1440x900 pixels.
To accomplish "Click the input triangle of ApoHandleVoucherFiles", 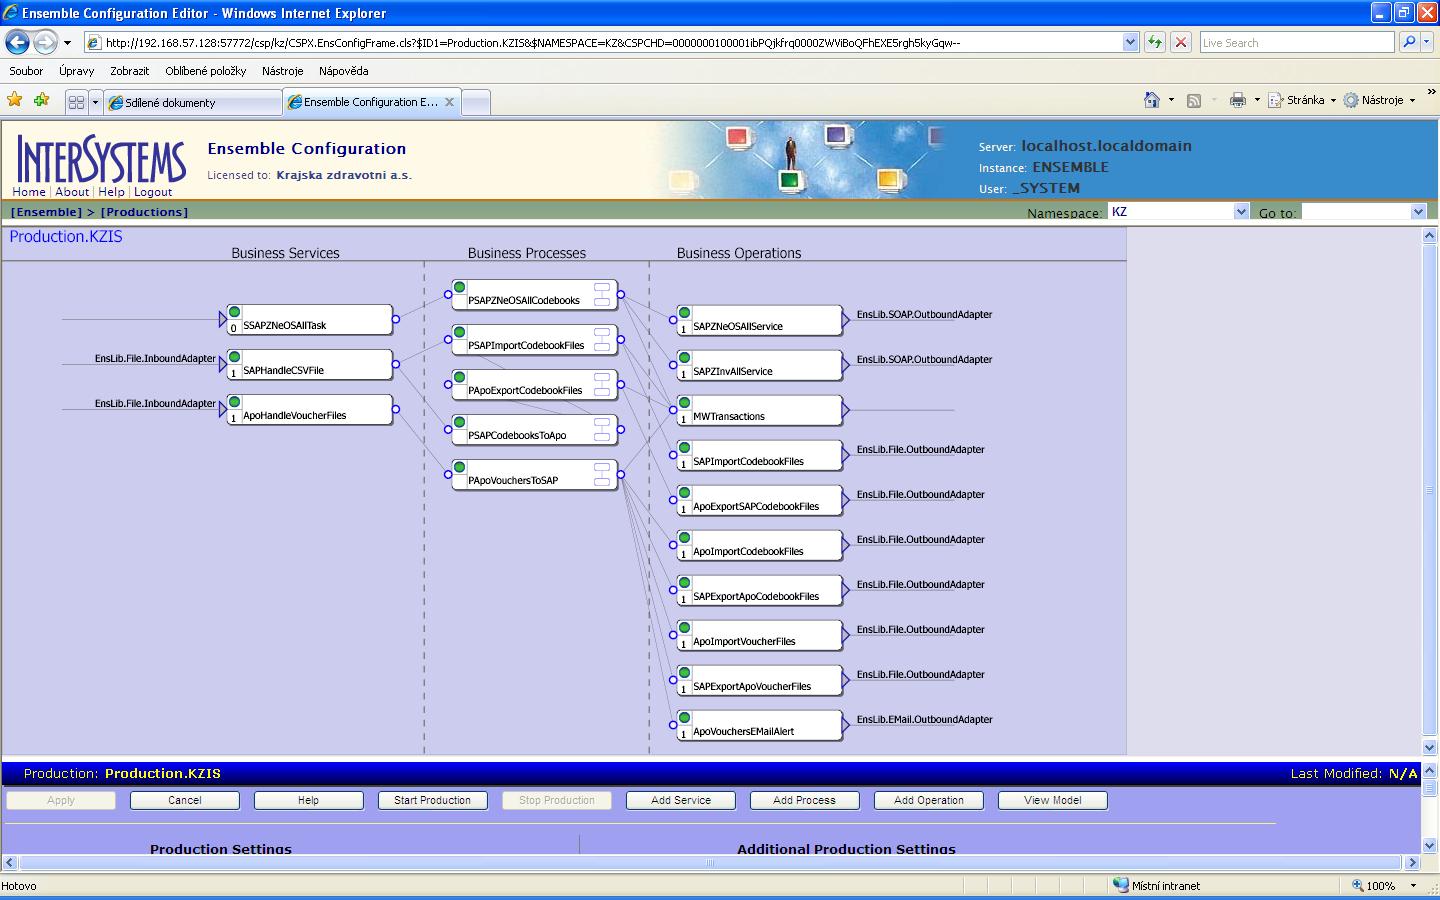I will pos(223,410).
